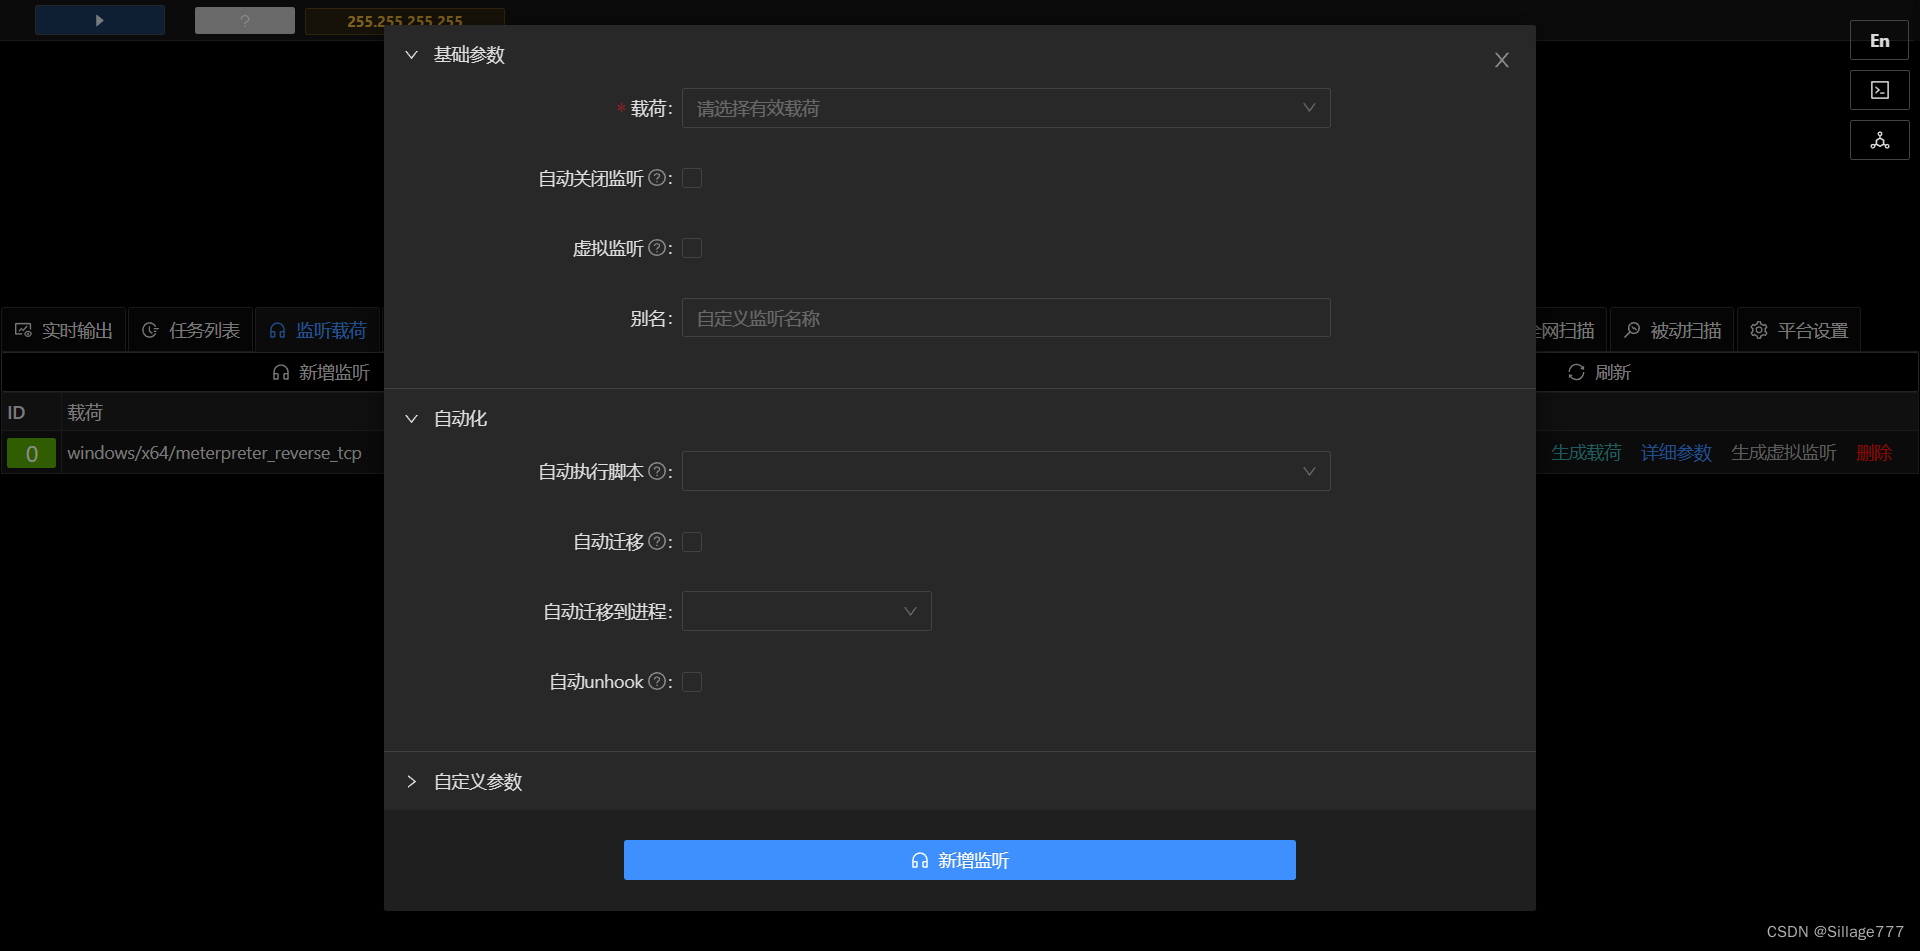The height and width of the screenshot is (951, 1920).
Task: Click the dropdown arrow in 载荷 field
Action: pyautogui.click(x=1309, y=108)
